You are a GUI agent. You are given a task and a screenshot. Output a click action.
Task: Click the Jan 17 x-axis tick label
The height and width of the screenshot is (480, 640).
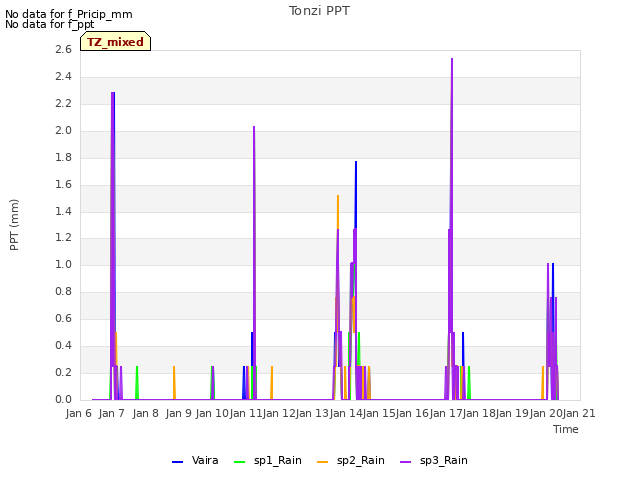tap(445, 413)
